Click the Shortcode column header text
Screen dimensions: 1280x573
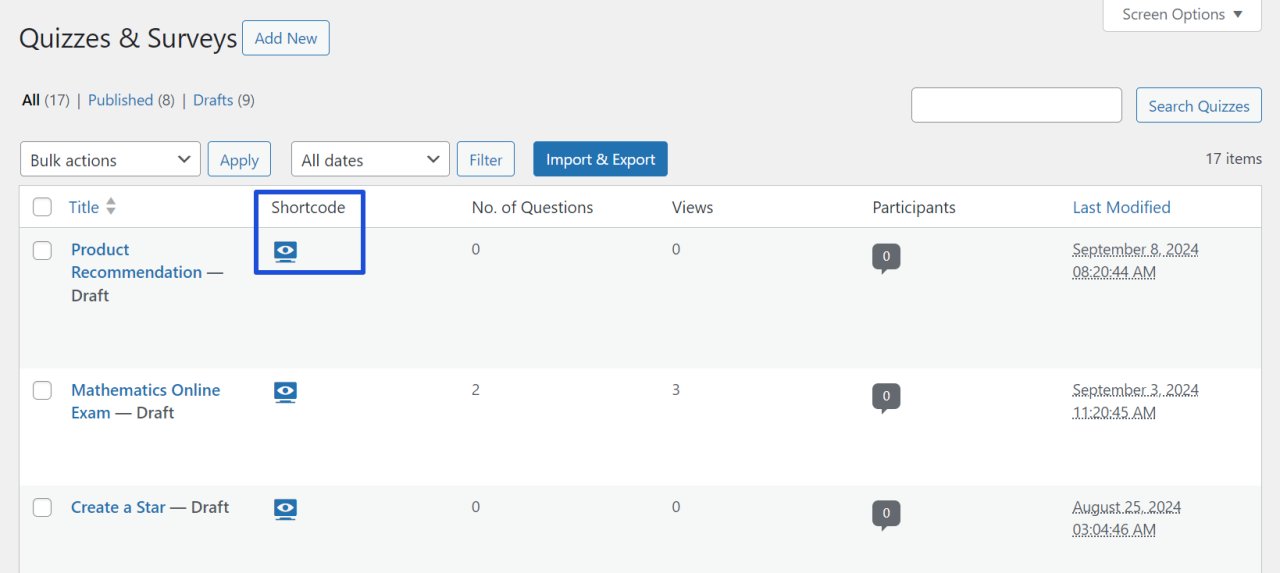pyautogui.click(x=308, y=207)
